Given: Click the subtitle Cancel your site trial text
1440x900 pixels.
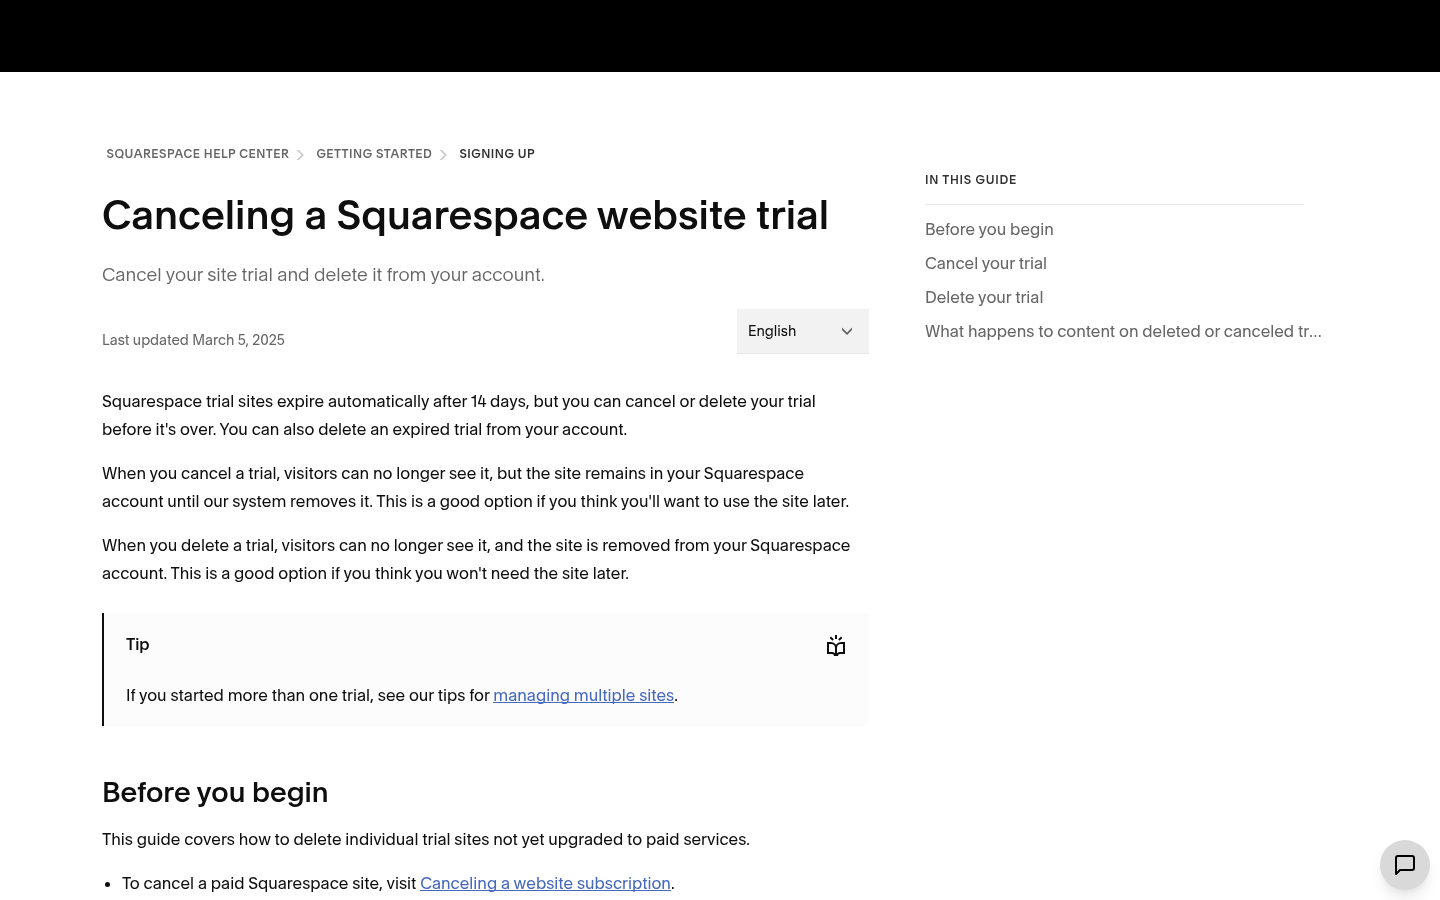Looking at the screenshot, I should [323, 275].
